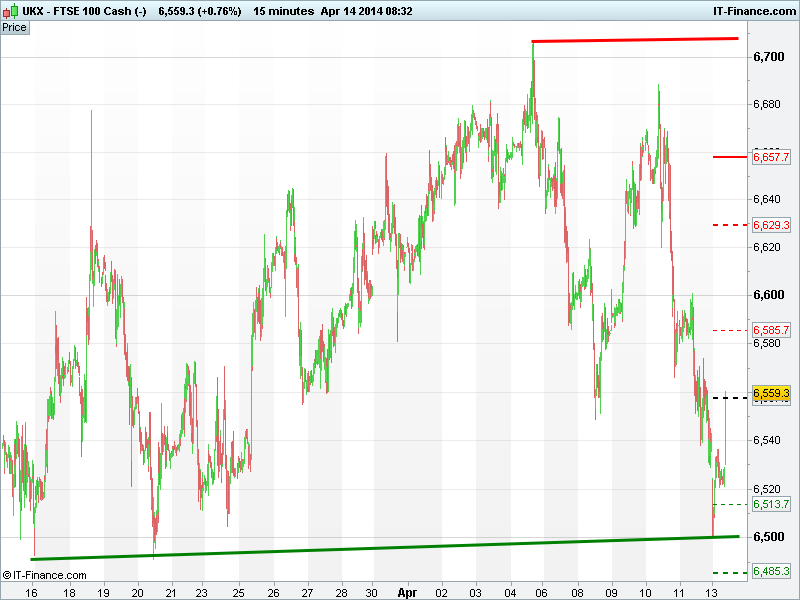Select the green 6,485.3 support level label
The image size is (800, 600).
tap(771, 572)
